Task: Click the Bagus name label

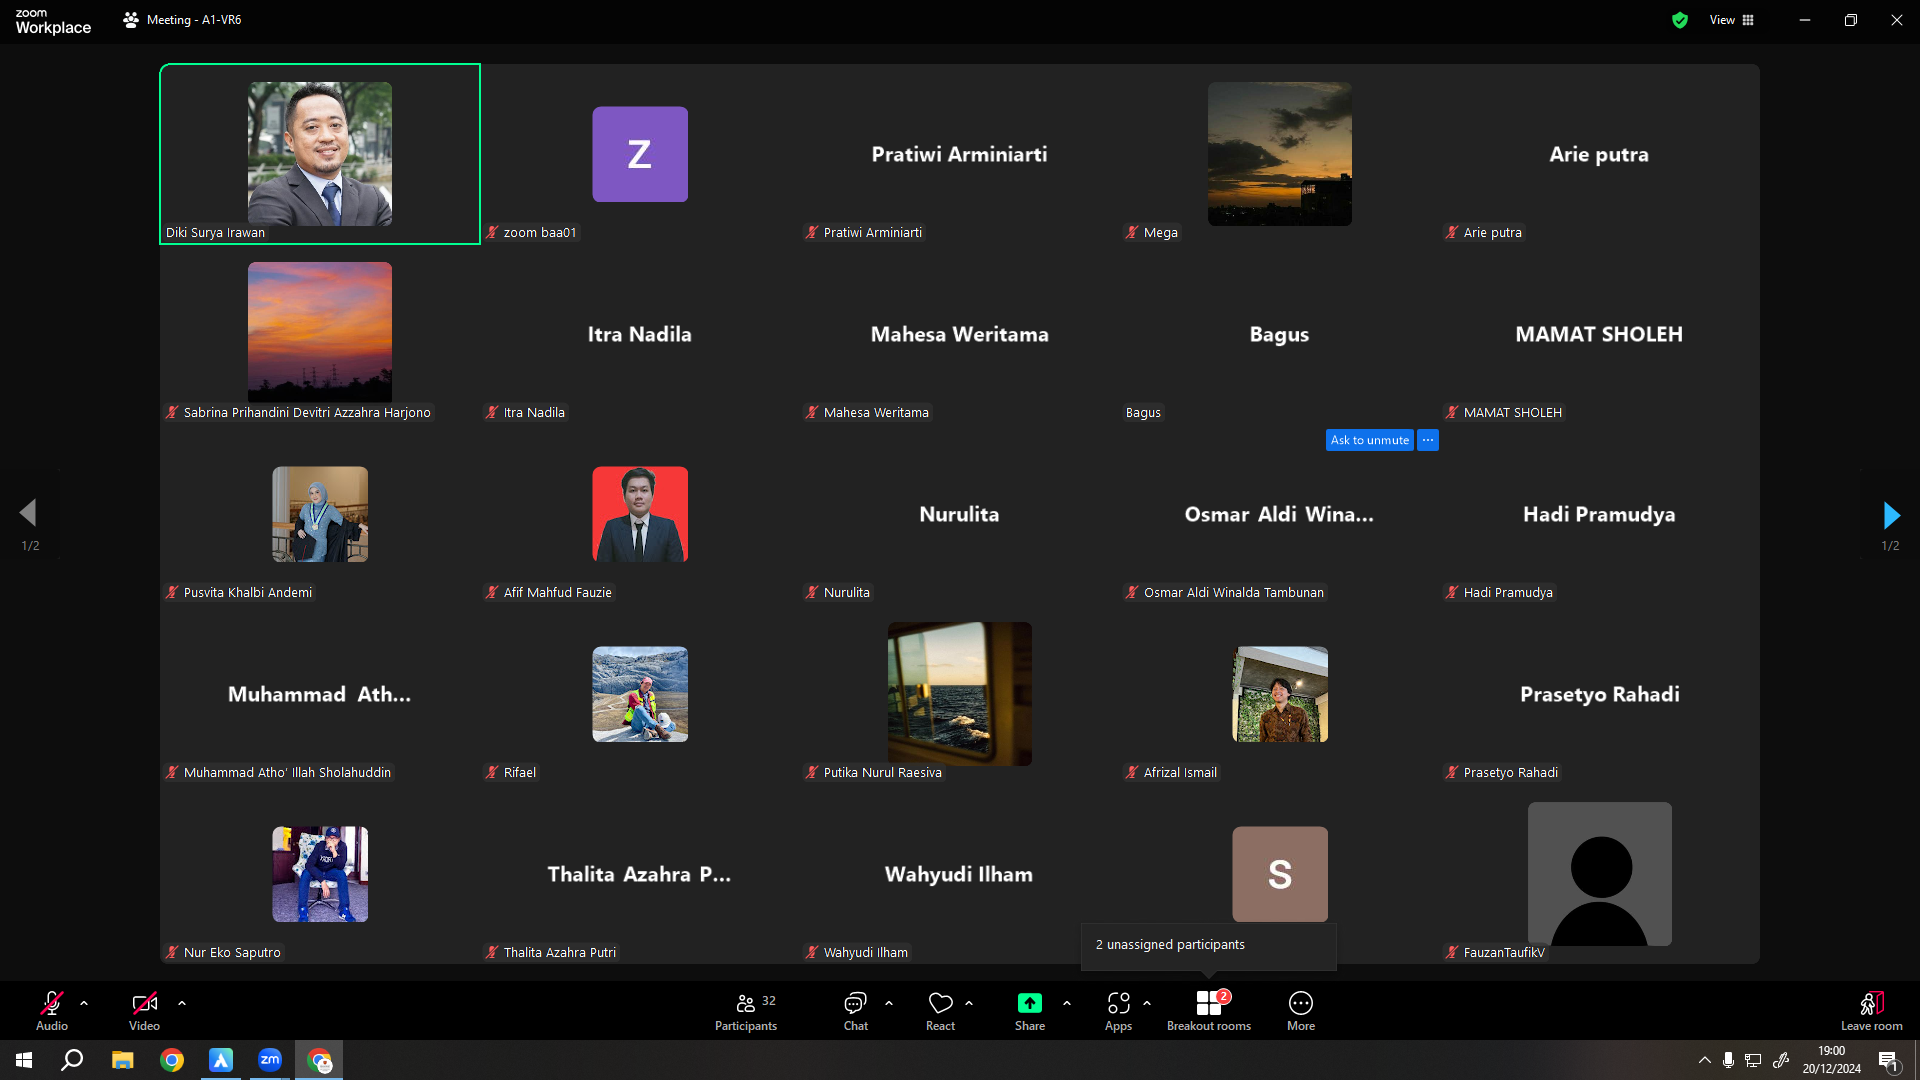Action: 1143,412
